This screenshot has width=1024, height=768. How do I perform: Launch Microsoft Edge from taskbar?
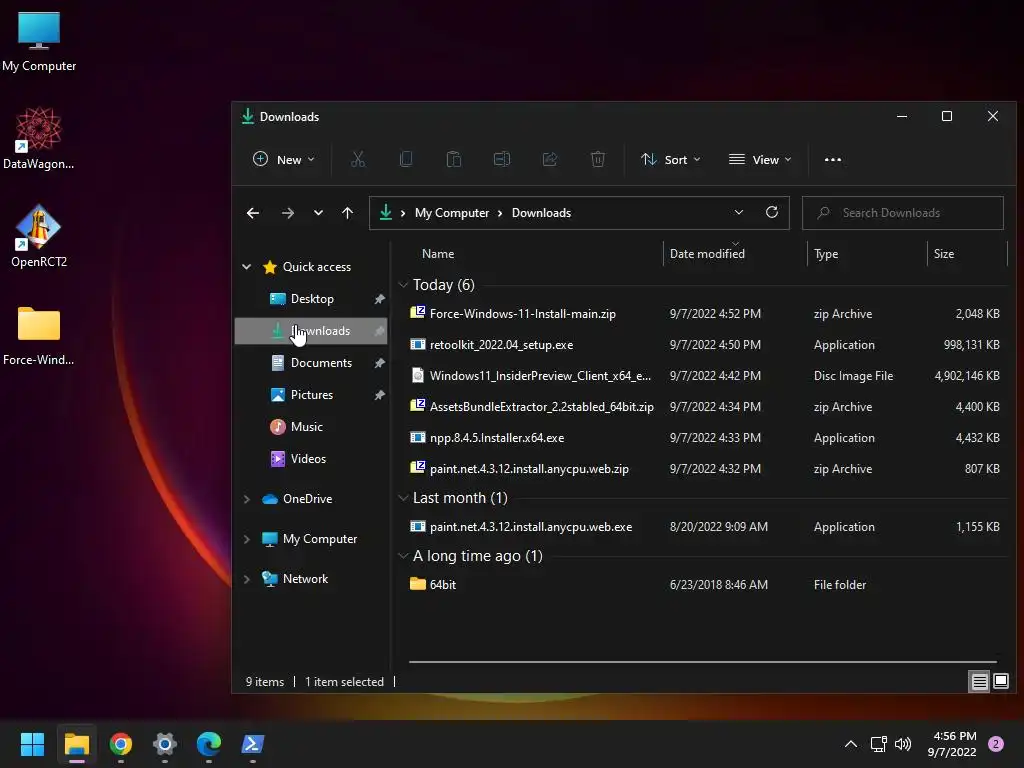[x=209, y=744]
